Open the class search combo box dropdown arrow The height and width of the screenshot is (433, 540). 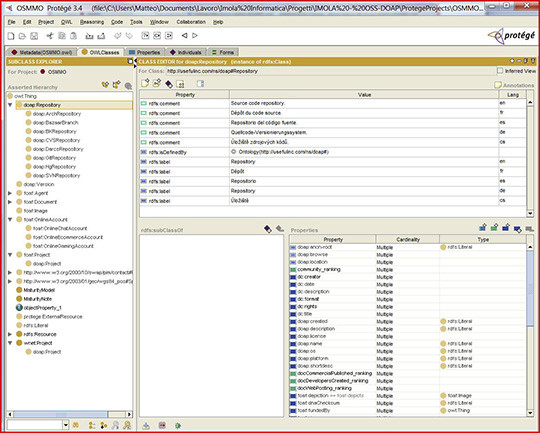pos(66,425)
